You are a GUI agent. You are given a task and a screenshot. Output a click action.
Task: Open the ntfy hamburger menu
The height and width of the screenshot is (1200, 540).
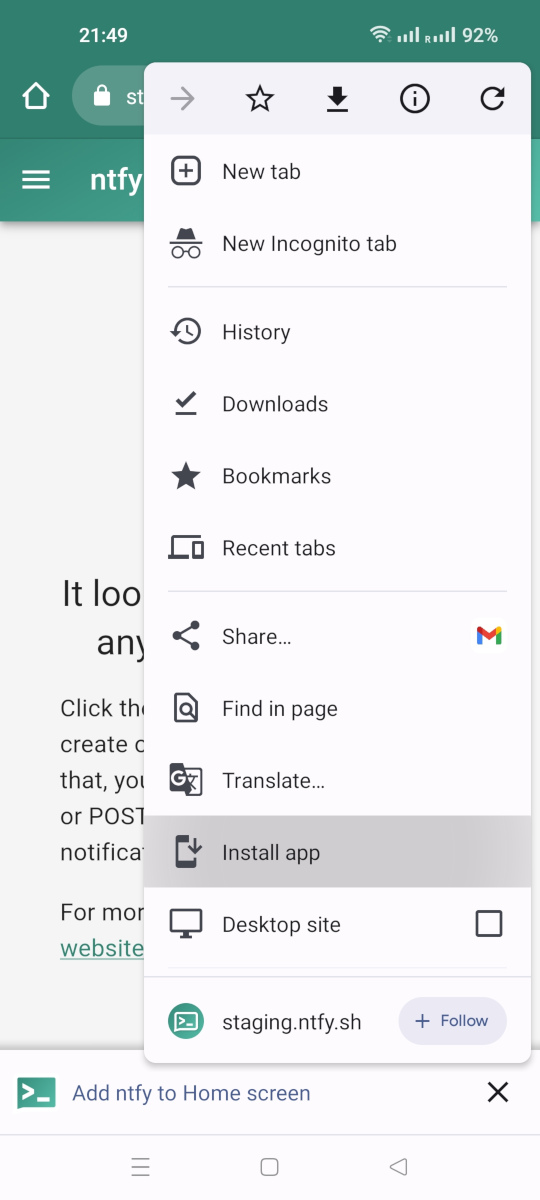[36, 180]
